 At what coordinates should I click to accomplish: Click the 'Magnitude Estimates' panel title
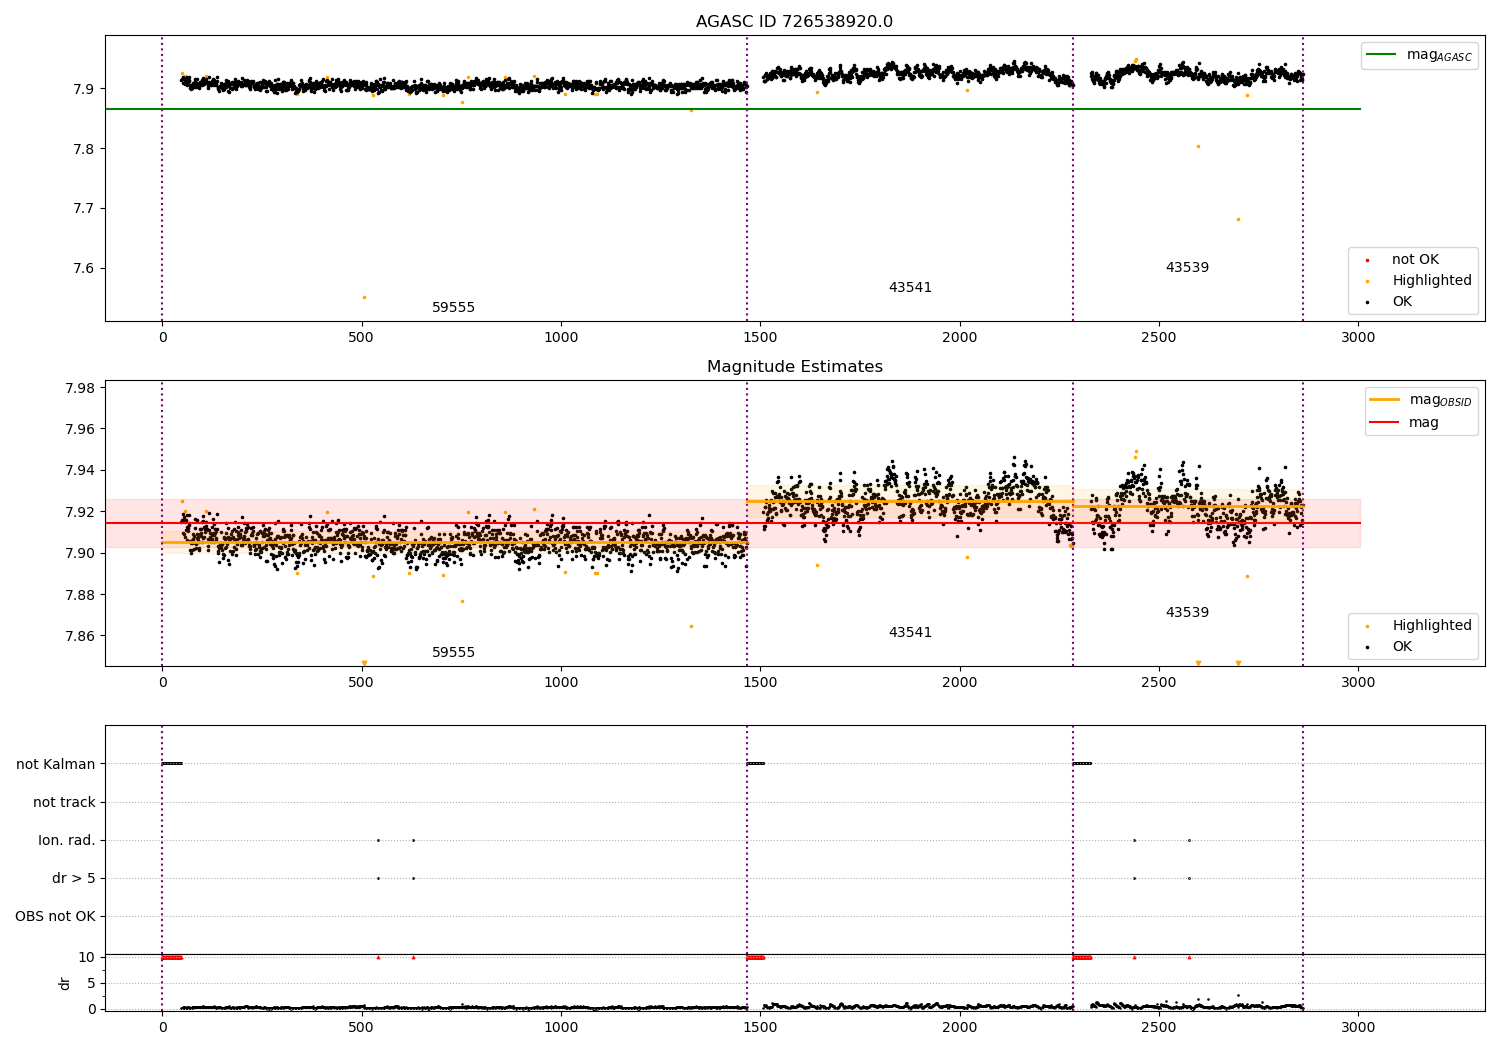click(794, 367)
